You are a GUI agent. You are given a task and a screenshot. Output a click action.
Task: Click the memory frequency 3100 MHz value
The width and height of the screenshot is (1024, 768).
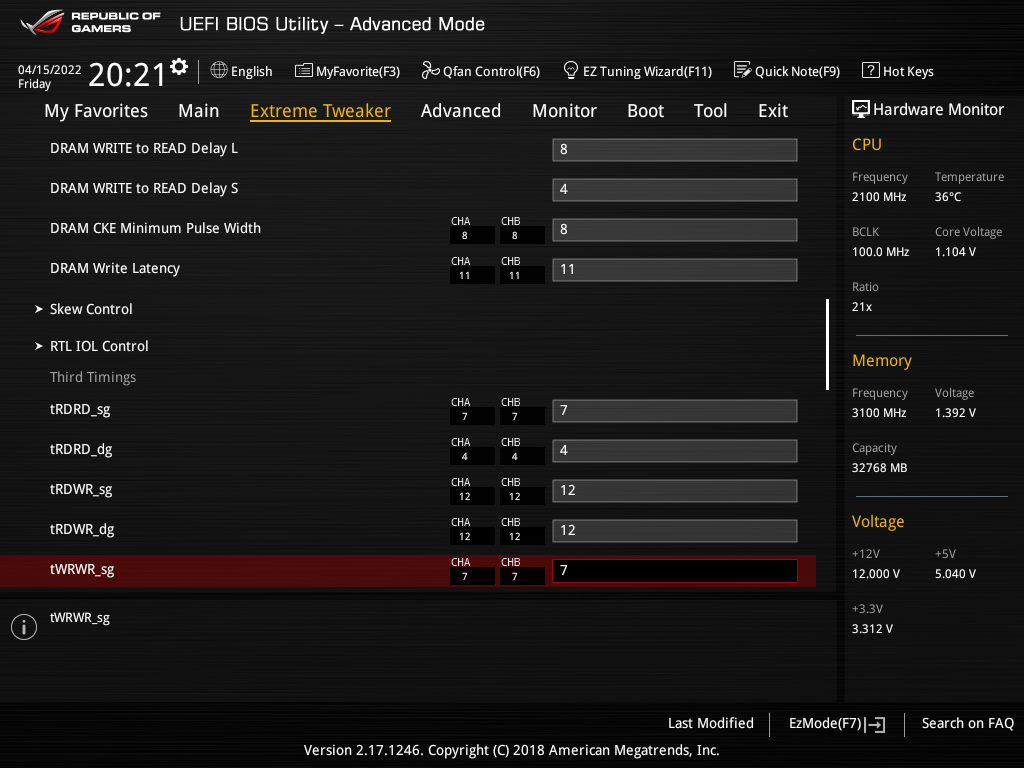click(x=879, y=413)
